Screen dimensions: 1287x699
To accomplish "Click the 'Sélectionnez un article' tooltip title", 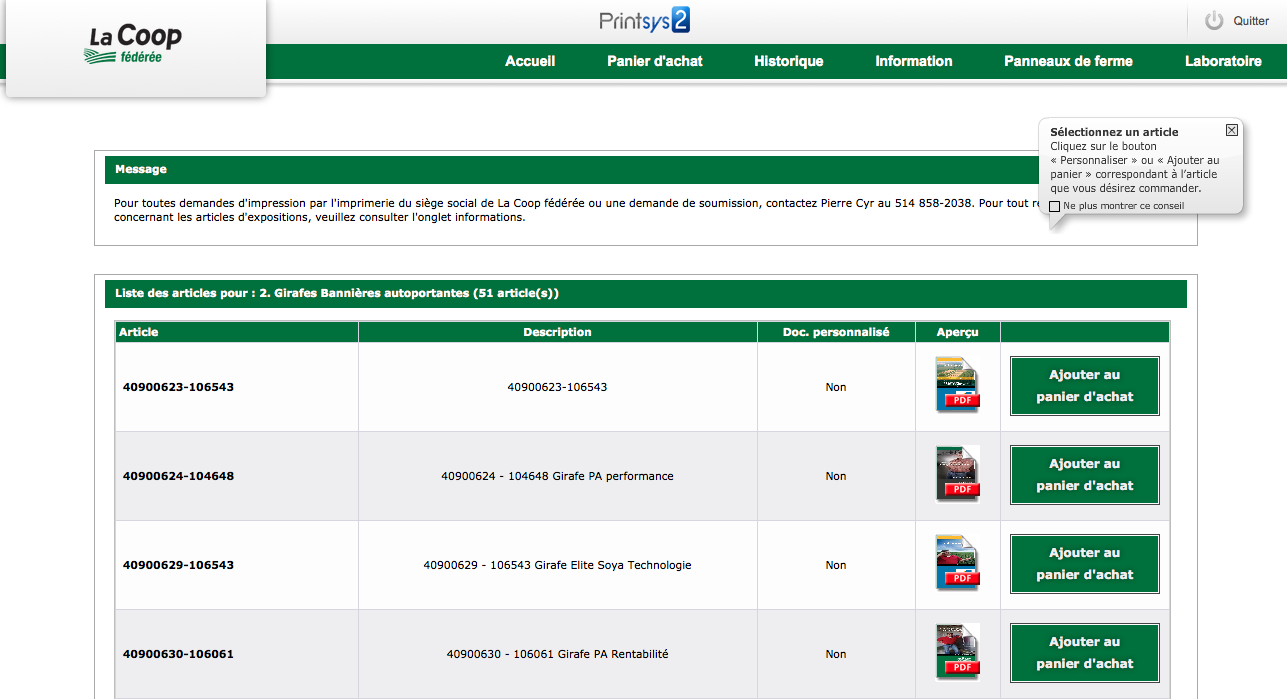I will point(1114,132).
